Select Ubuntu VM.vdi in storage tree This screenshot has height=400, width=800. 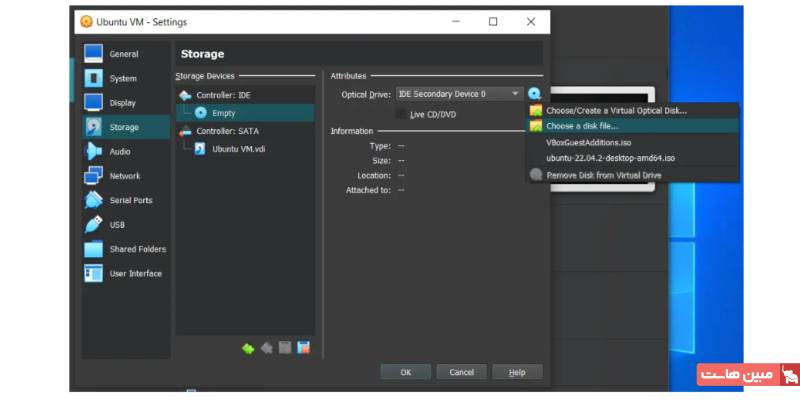(x=238, y=149)
